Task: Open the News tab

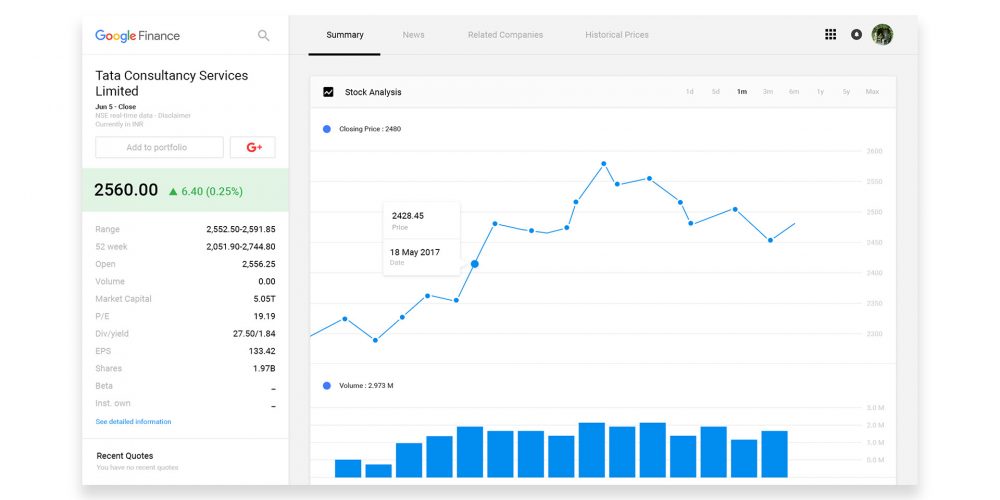Action: [x=413, y=35]
